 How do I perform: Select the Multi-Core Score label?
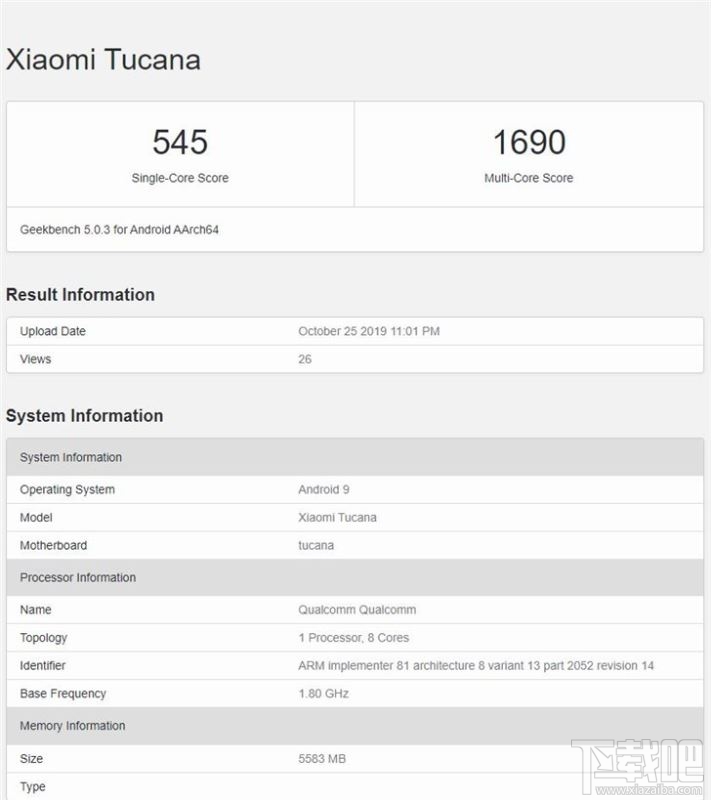[529, 178]
